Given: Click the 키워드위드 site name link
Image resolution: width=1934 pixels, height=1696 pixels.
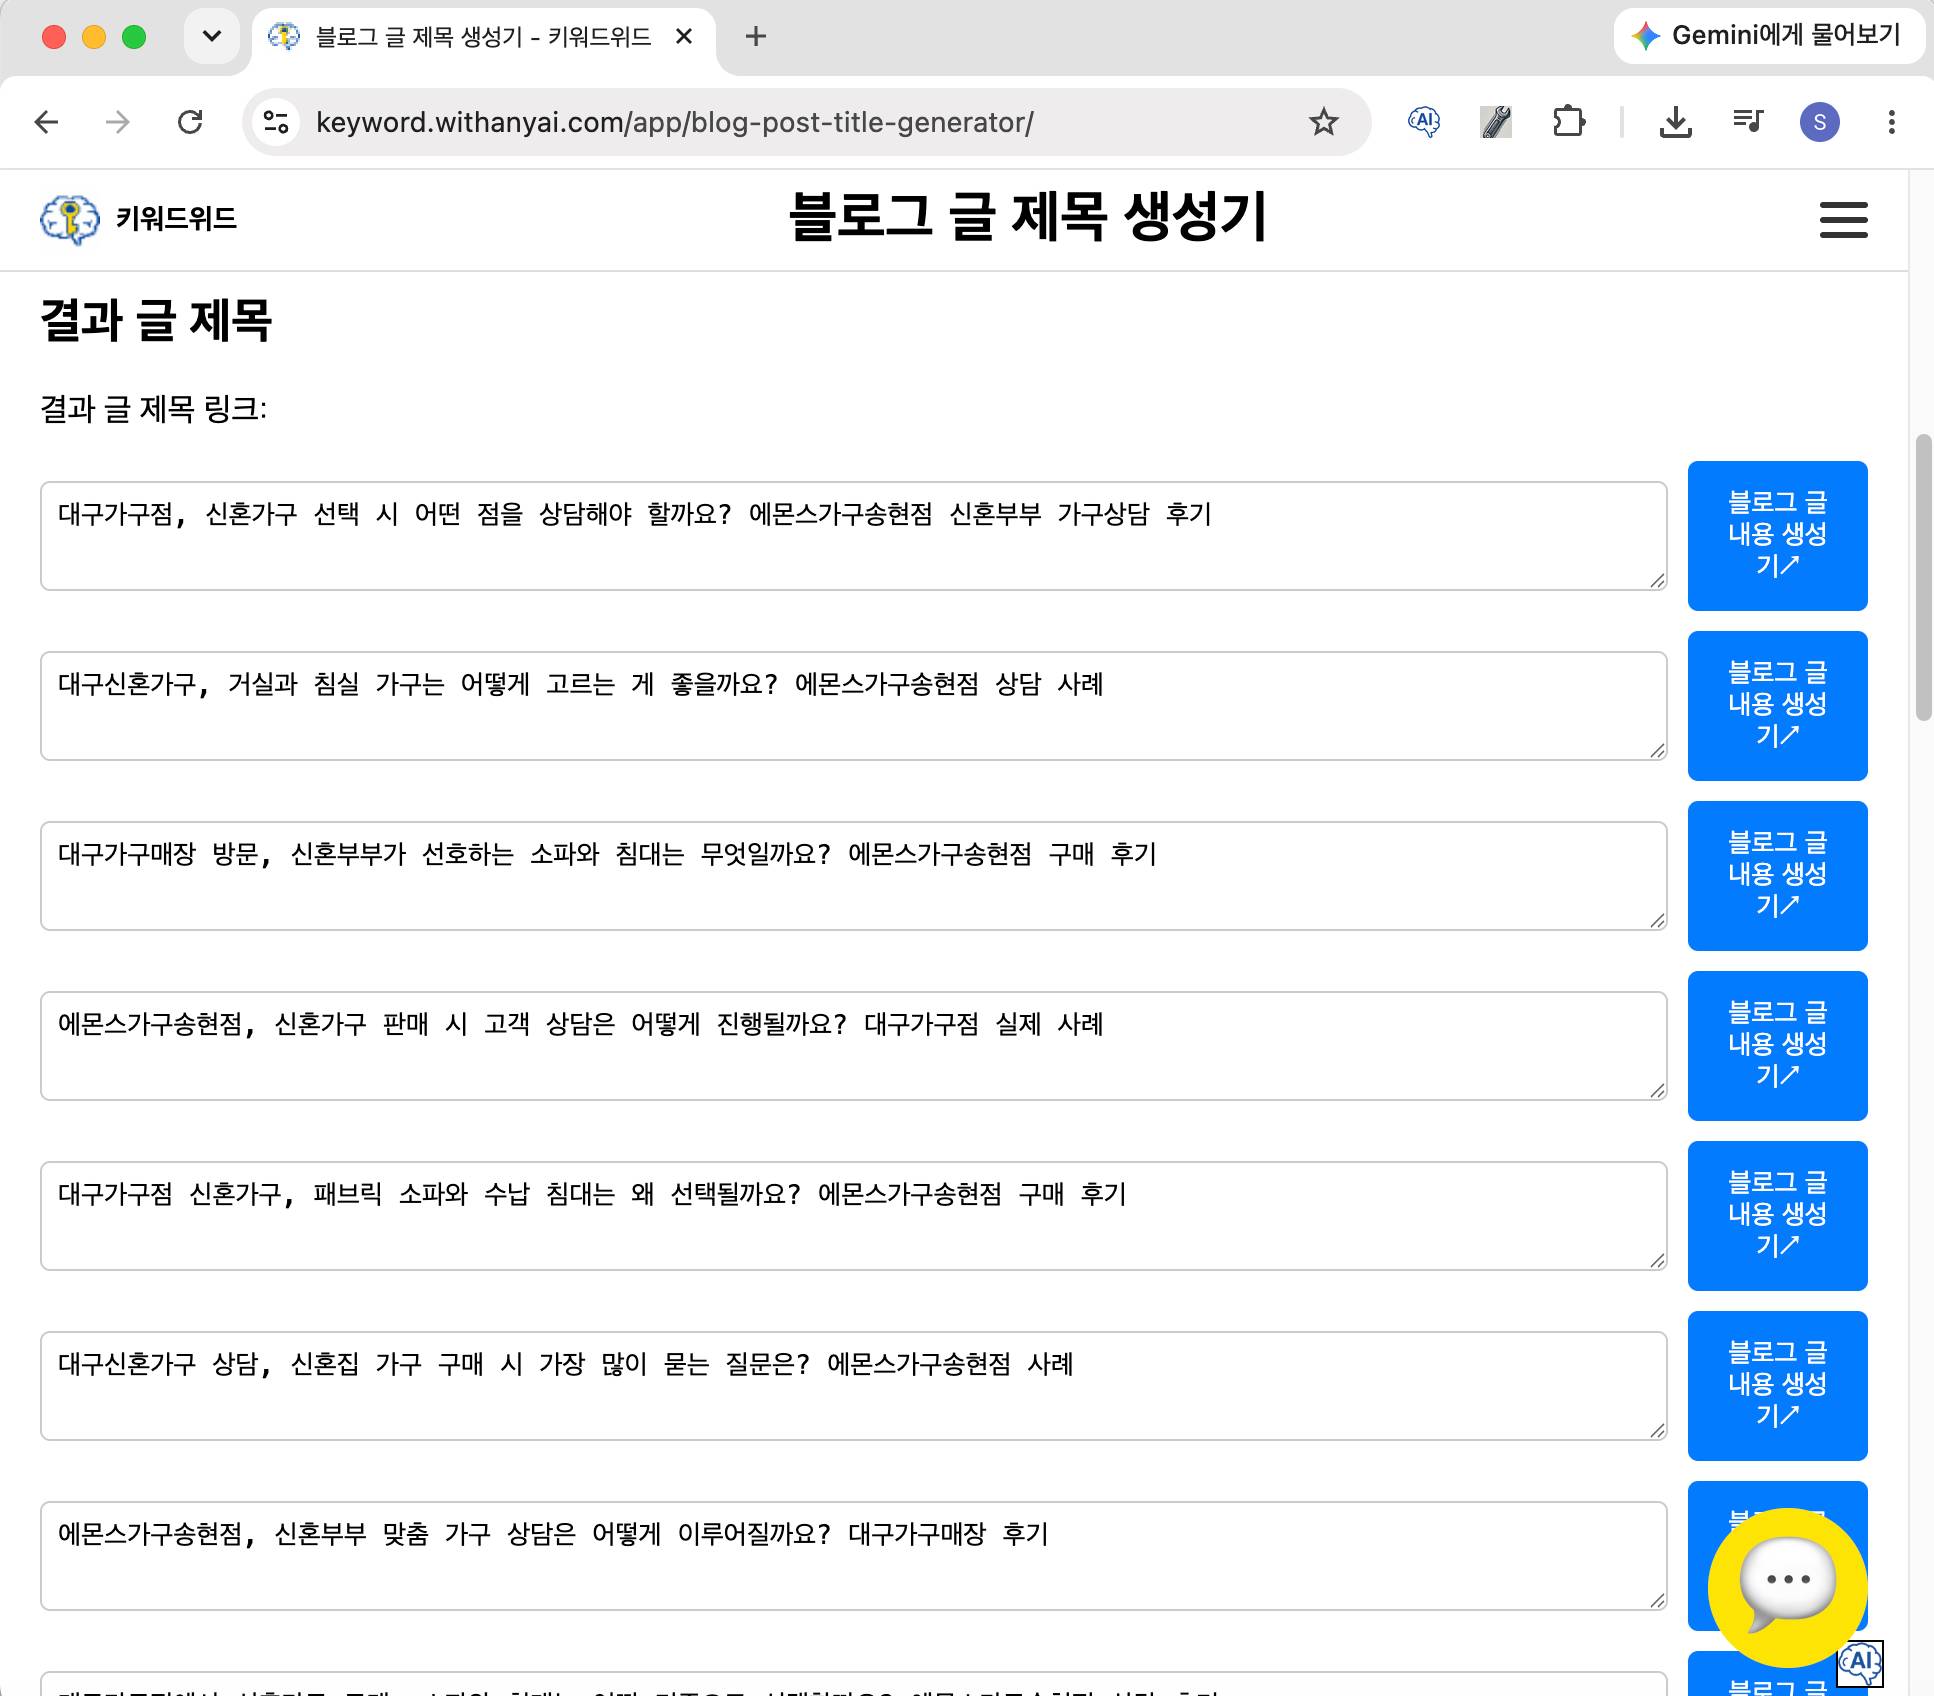Looking at the screenshot, I should [176, 219].
